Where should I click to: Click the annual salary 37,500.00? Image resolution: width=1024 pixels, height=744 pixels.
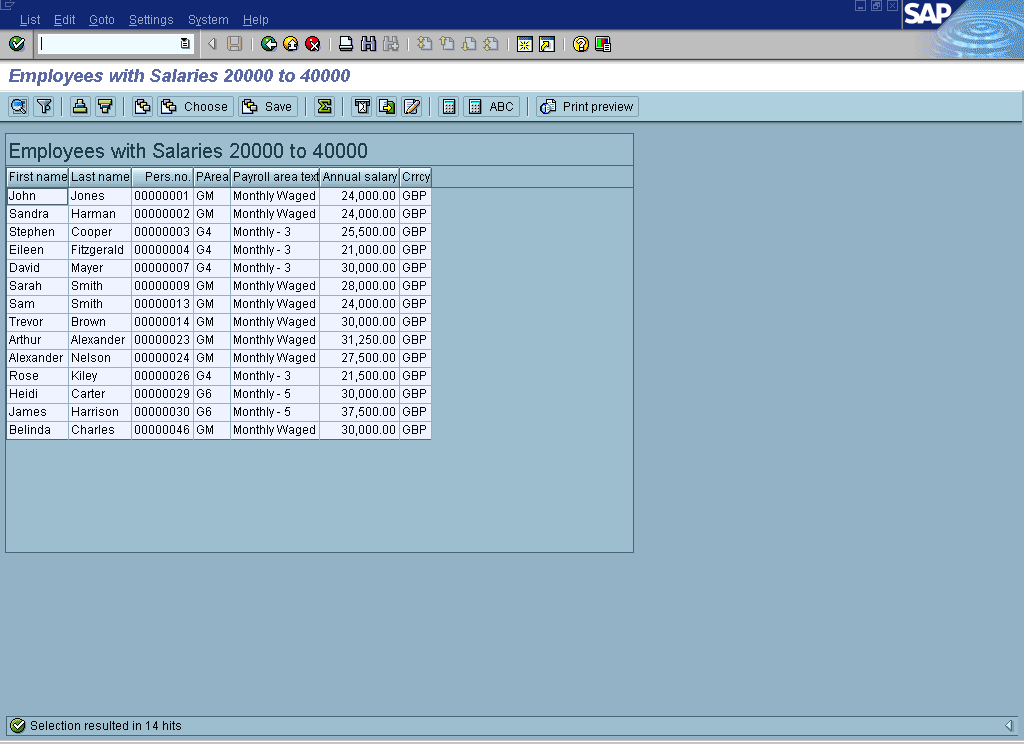[x=360, y=412]
